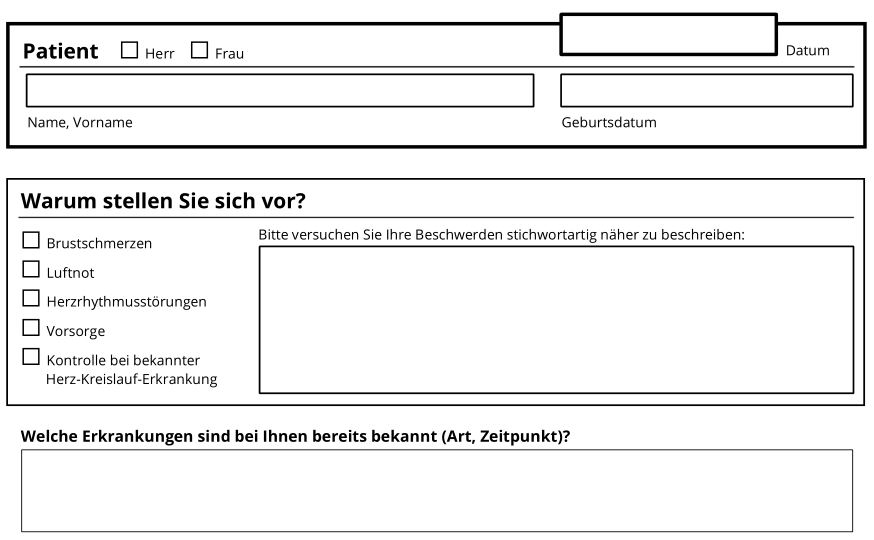874x540 pixels.
Task: Click the Datum field at top
Action: (668, 35)
